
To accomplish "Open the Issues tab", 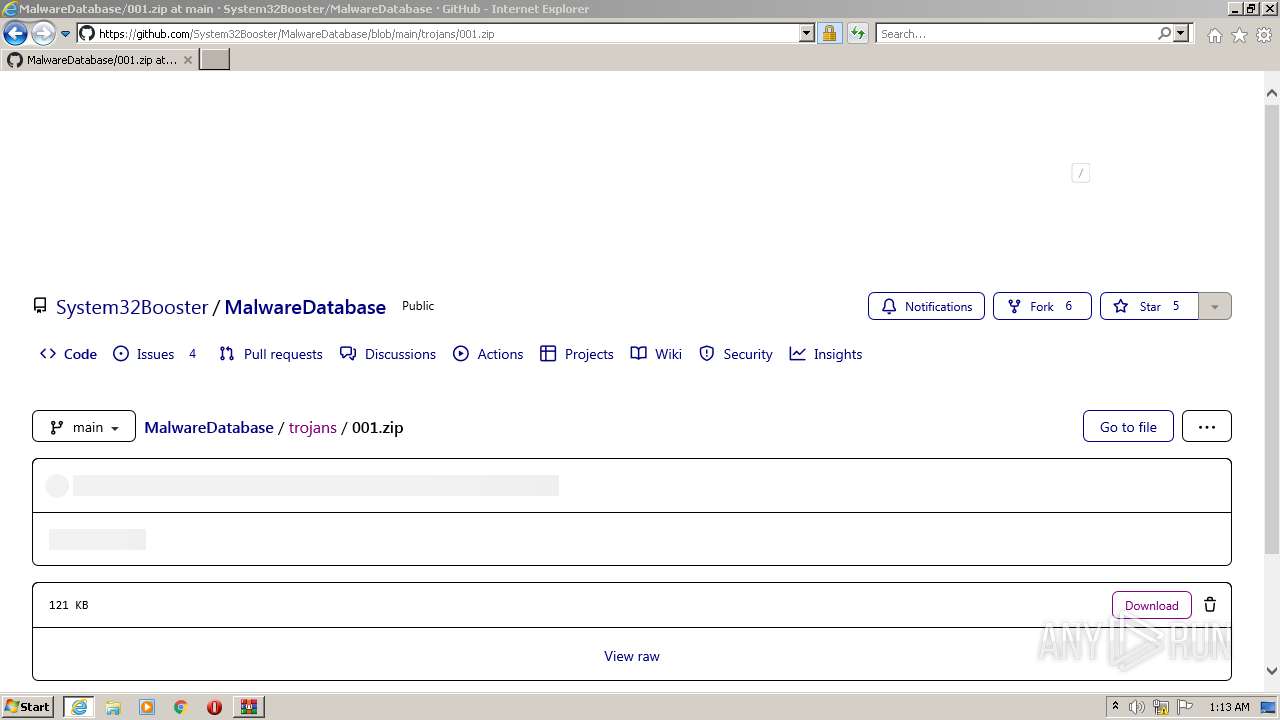I will coord(155,354).
